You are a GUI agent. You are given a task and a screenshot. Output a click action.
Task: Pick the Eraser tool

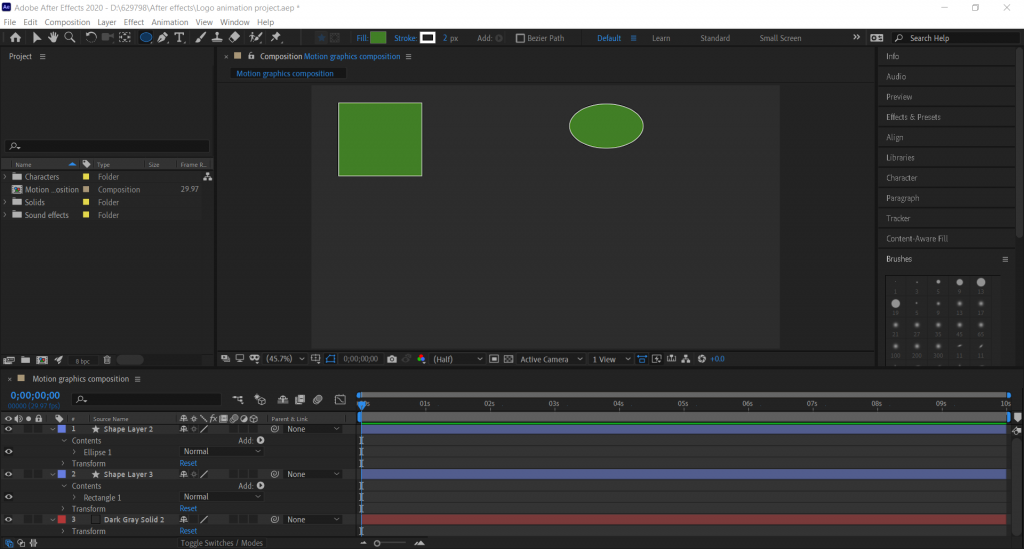click(234, 38)
